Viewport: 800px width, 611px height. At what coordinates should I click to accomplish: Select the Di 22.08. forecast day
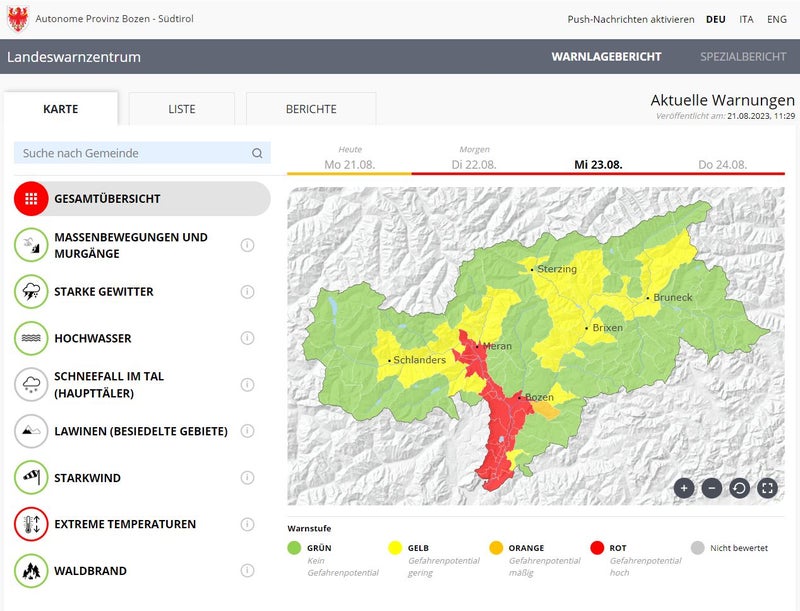coord(475,164)
